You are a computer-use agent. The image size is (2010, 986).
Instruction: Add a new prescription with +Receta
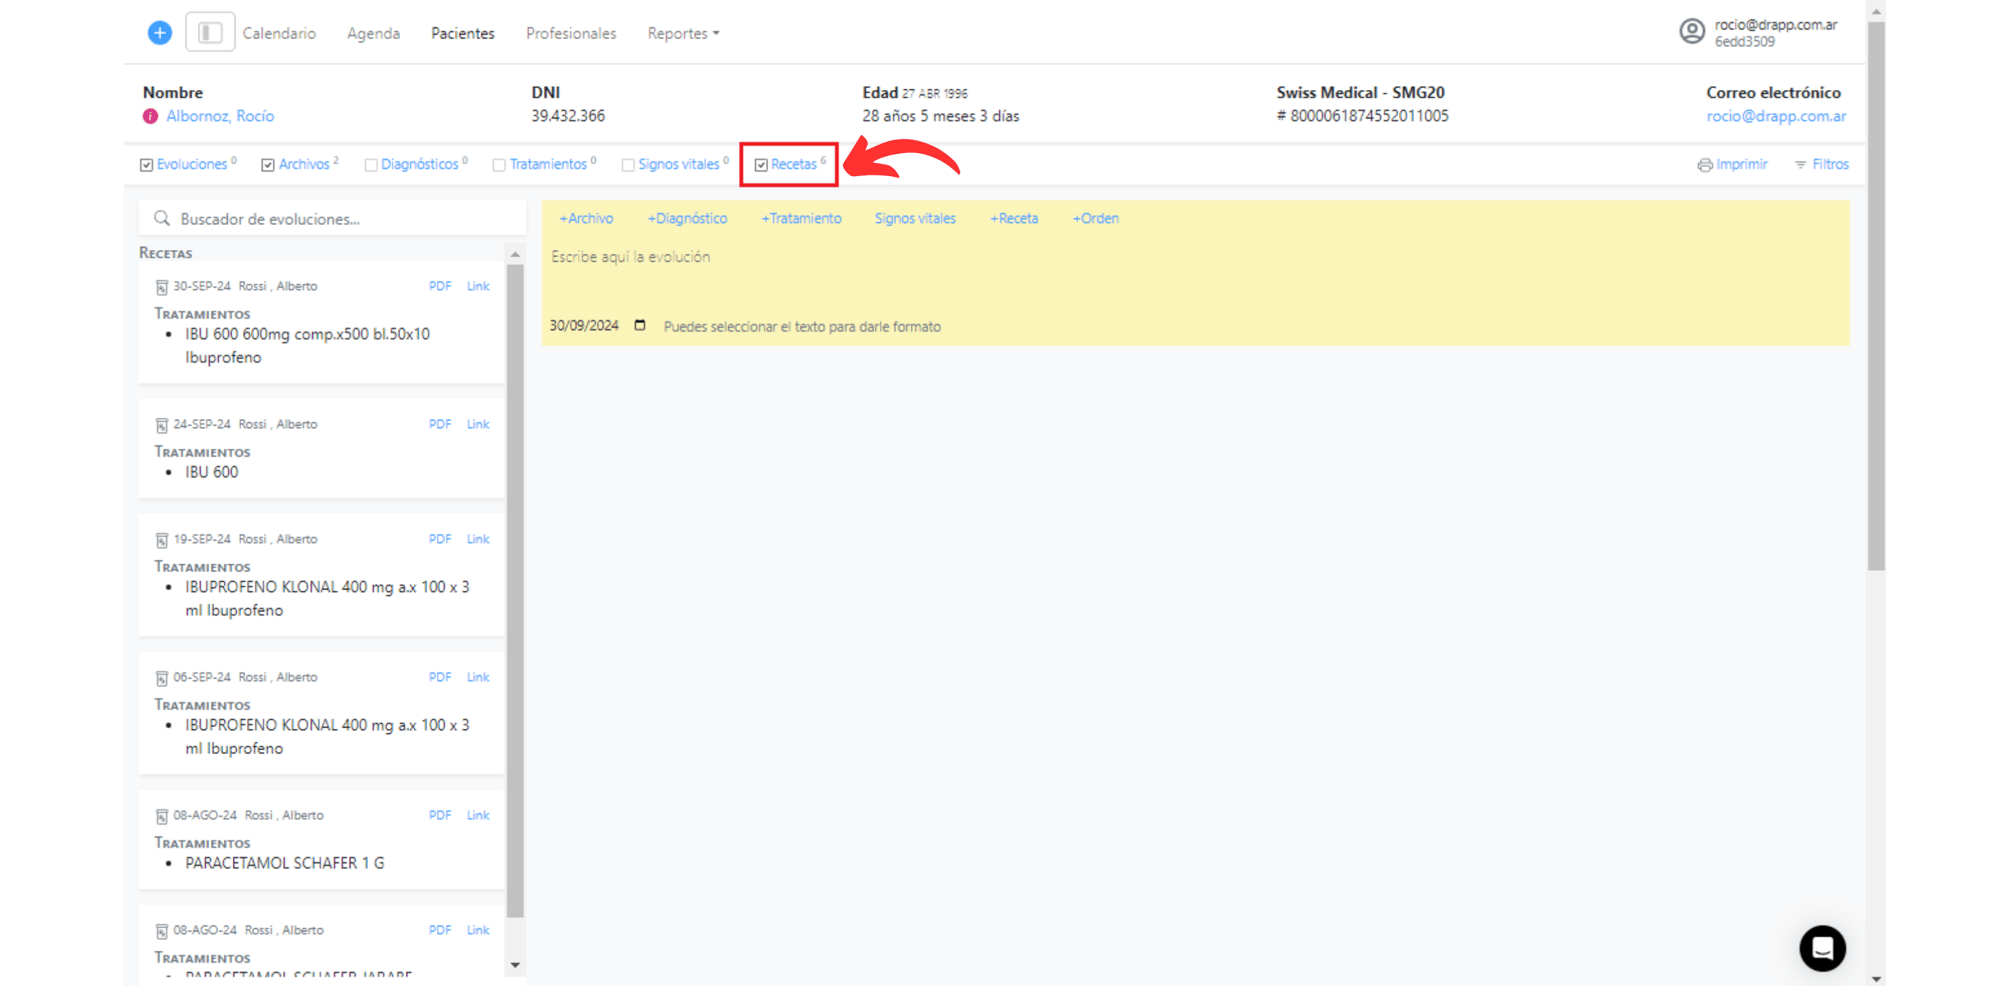pyautogui.click(x=1014, y=219)
